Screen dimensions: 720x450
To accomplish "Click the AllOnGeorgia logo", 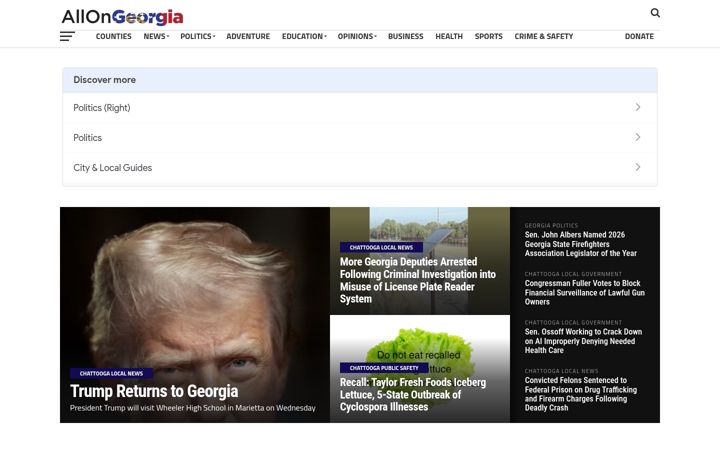I will (x=122, y=17).
